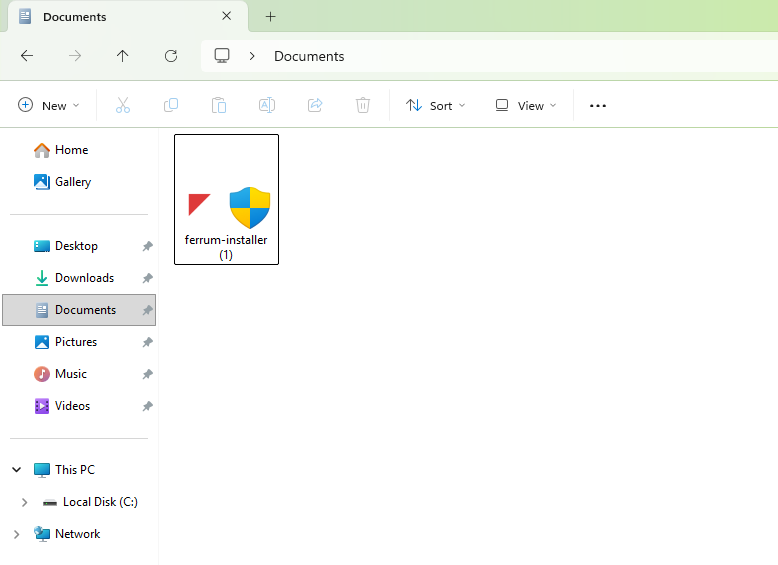Click the Copy icon in toolbar
Image resolution: width=778 pixels, height=565 pixels.
coord(171,105)
